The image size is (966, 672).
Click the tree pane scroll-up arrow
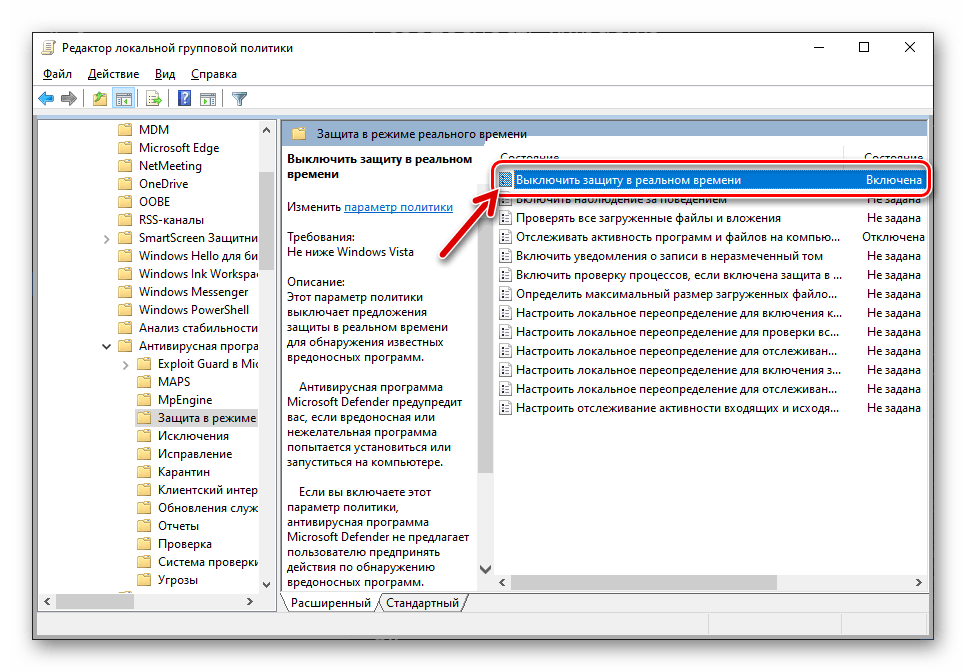(x=266, y=130)
